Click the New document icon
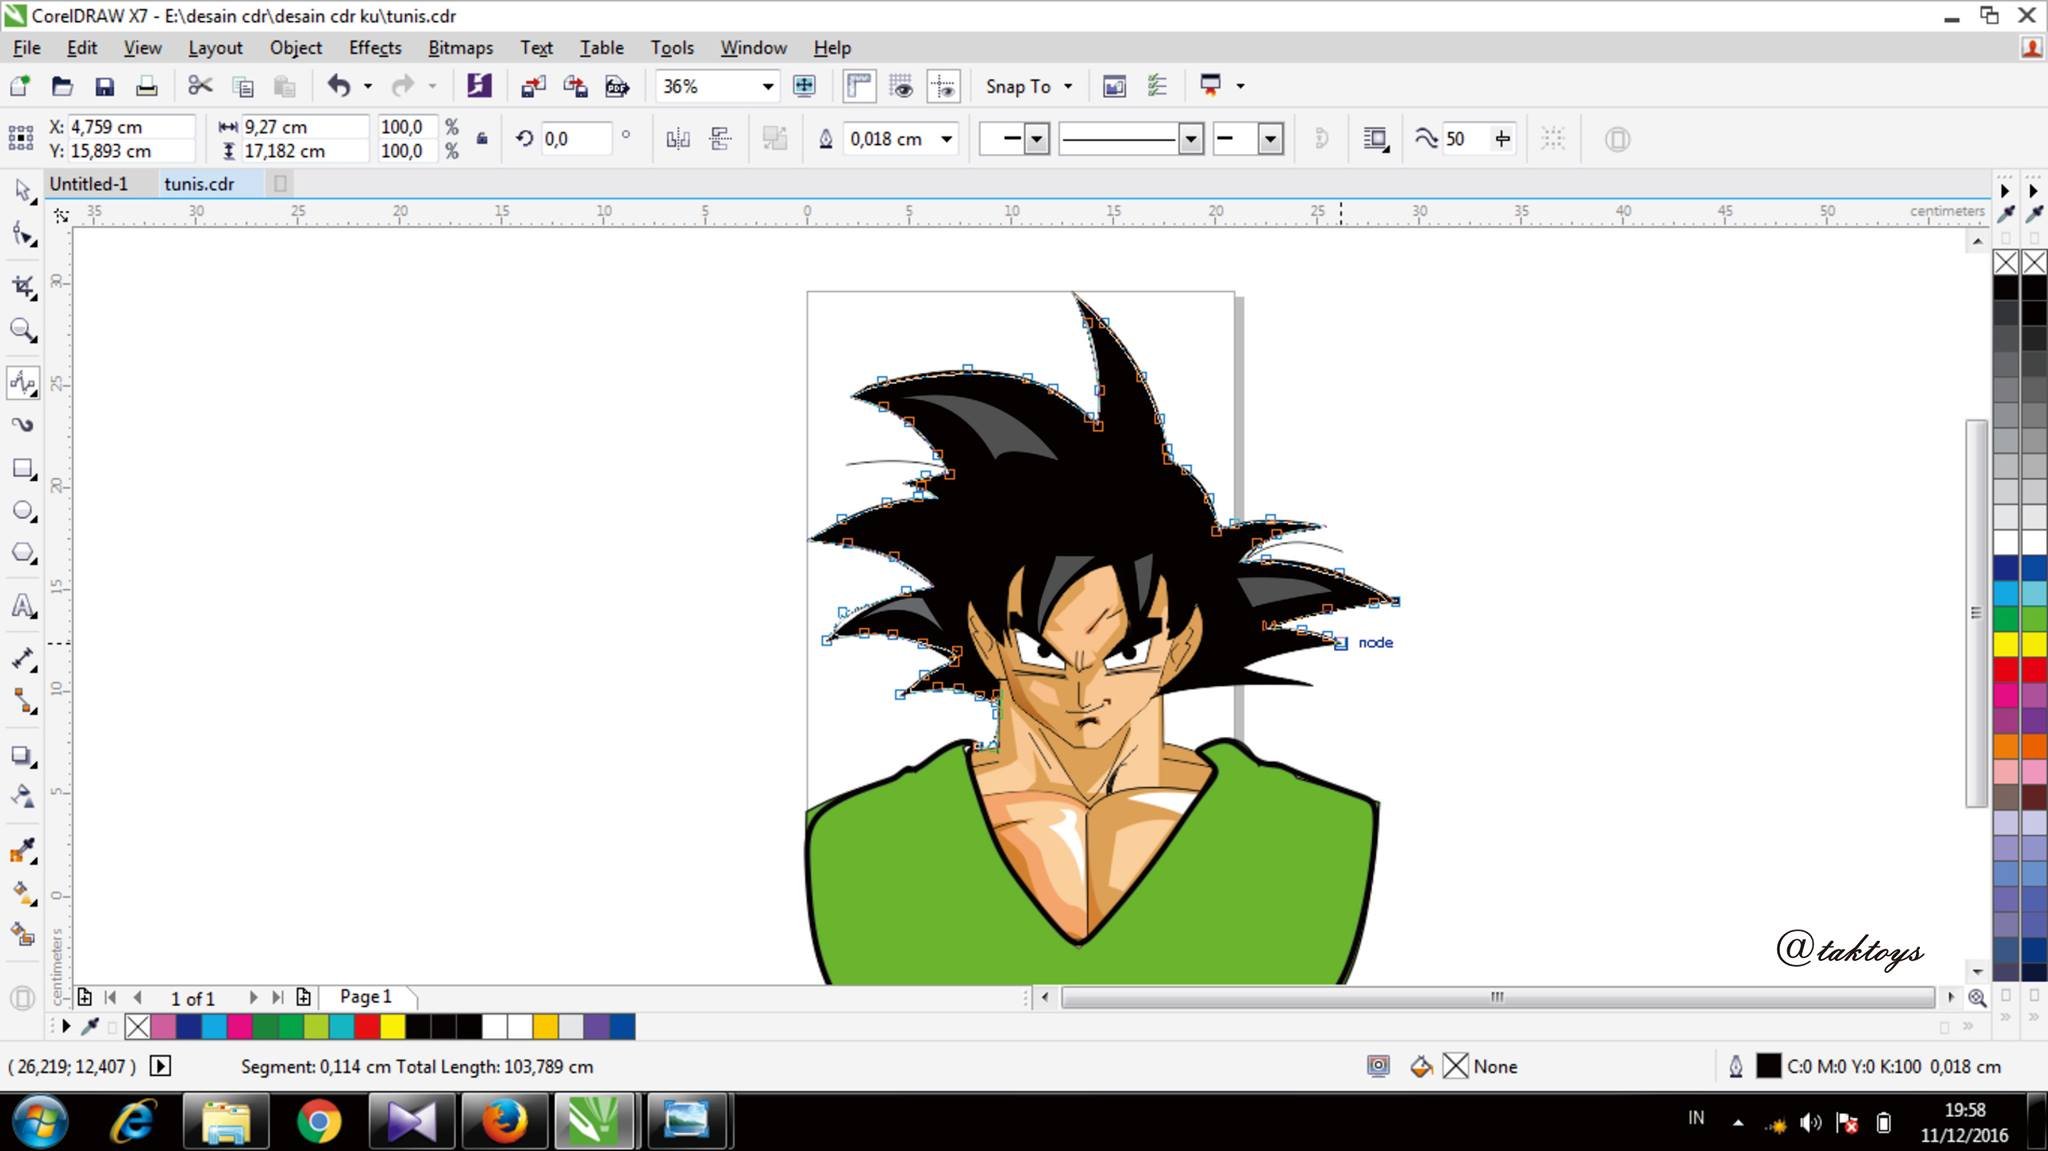The height and width of the screenshot is (1151, 2048). tap(19, 86)
